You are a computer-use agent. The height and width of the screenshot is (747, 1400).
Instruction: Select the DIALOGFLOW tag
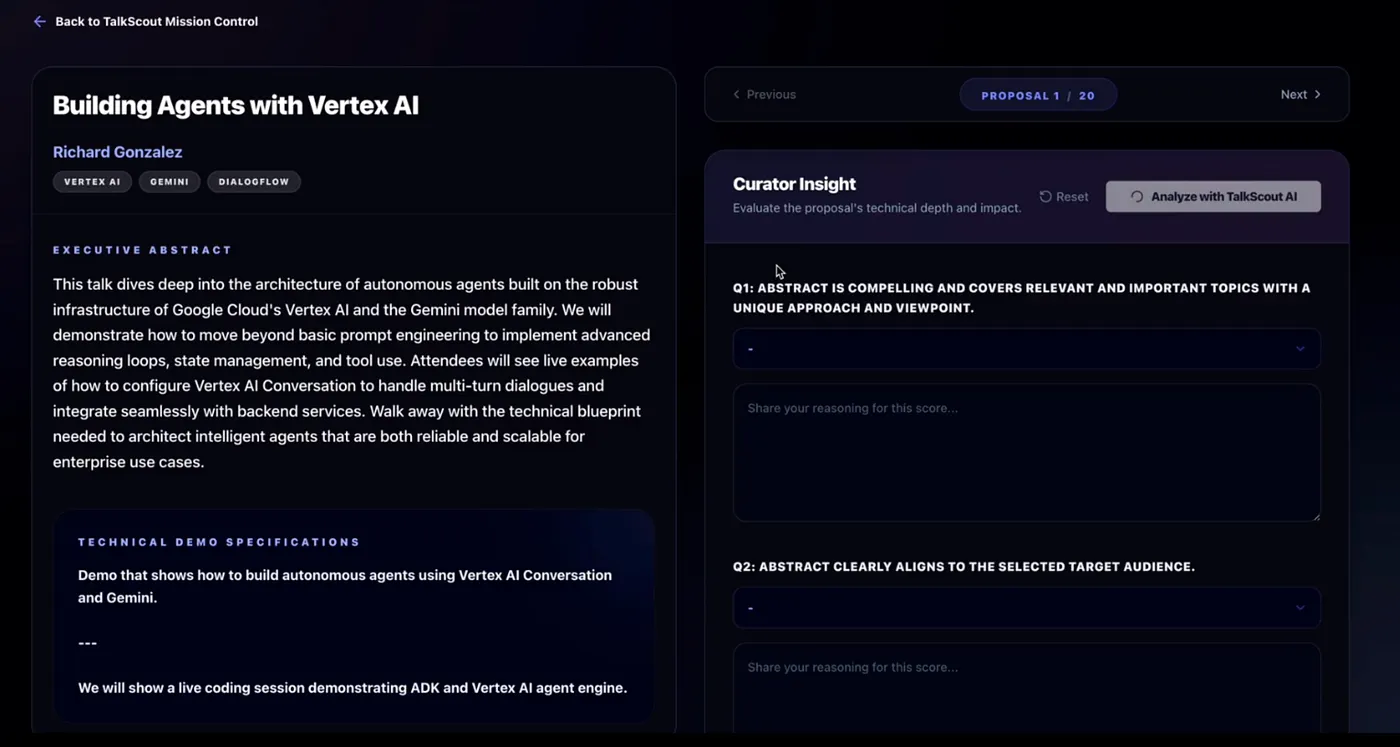coord(254,182)
